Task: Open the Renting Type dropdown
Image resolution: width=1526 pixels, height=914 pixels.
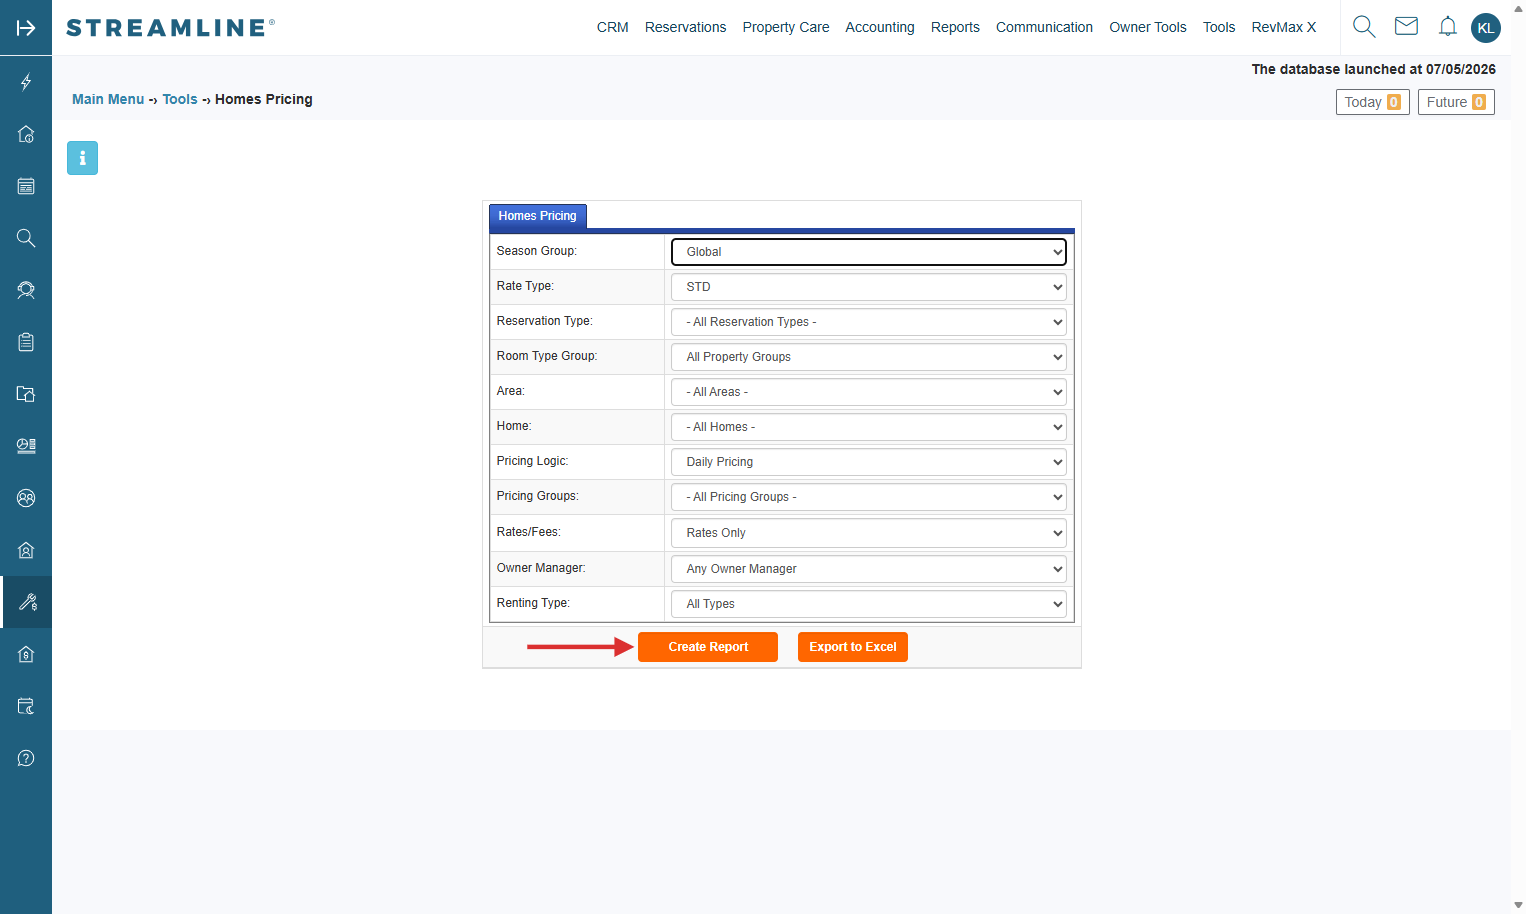Action: pos(869,604)
